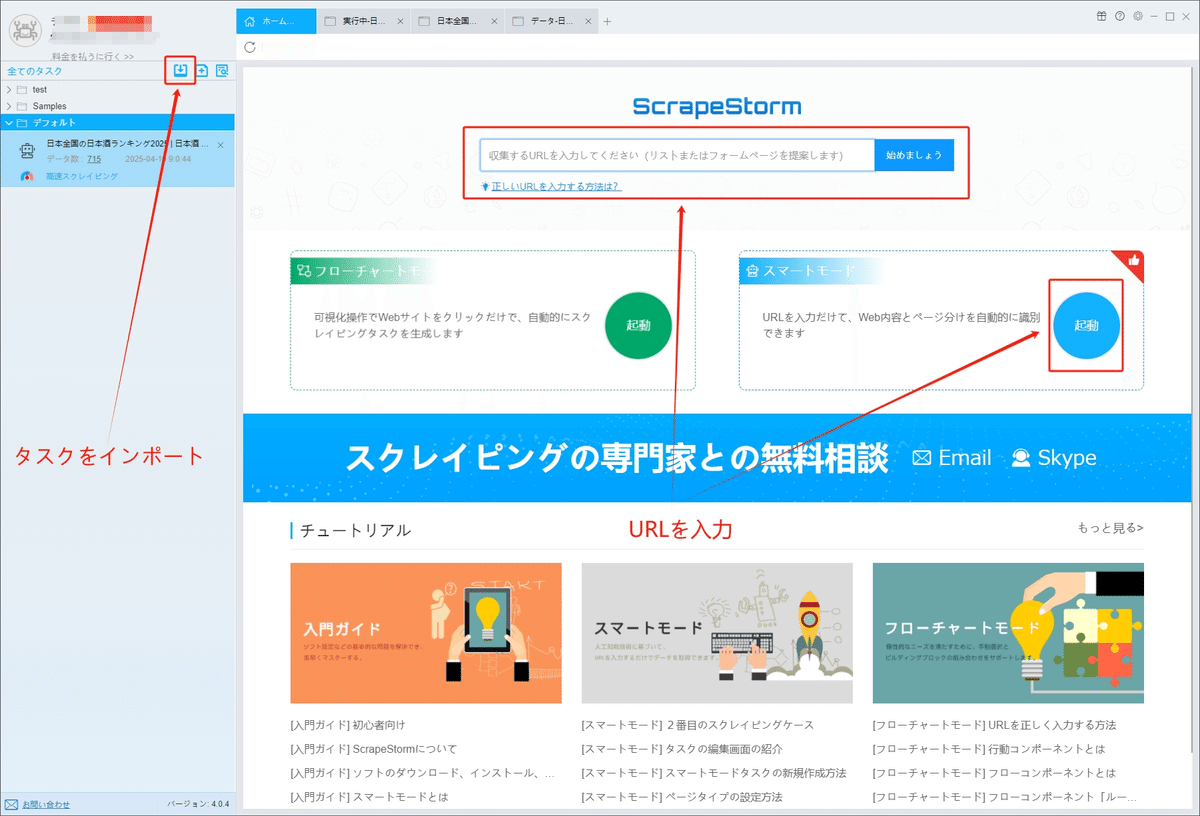The height and width of the screenshot is (816, 1200).
Task: Click data count 715 link
Action: click(x=93, y=159)
